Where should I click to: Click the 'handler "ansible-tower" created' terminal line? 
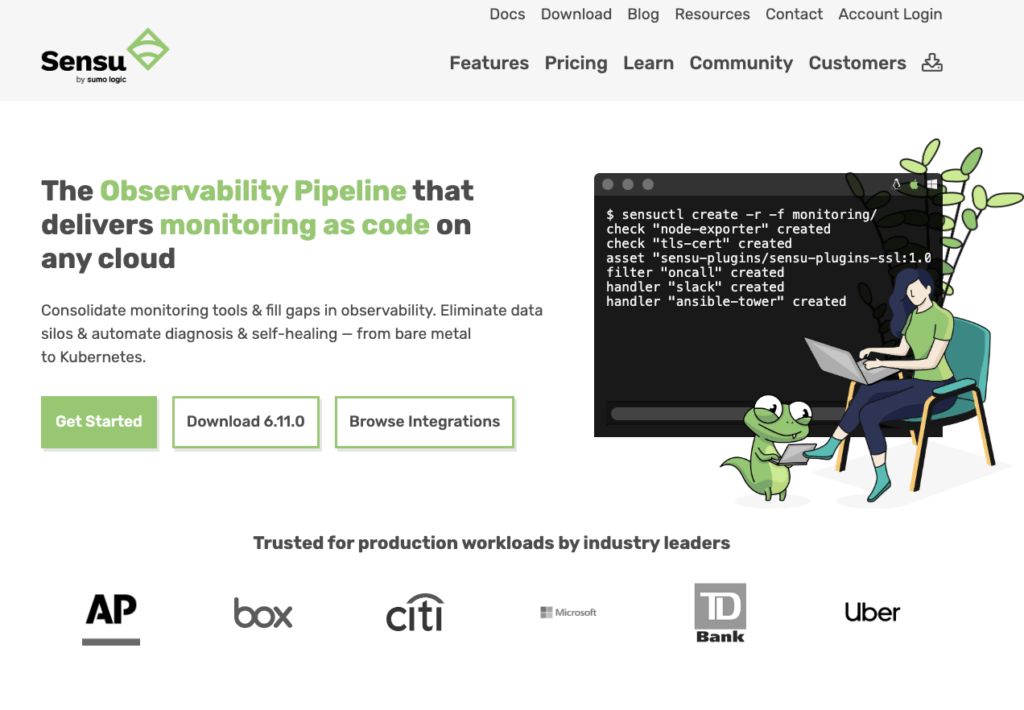click(726, 301)
